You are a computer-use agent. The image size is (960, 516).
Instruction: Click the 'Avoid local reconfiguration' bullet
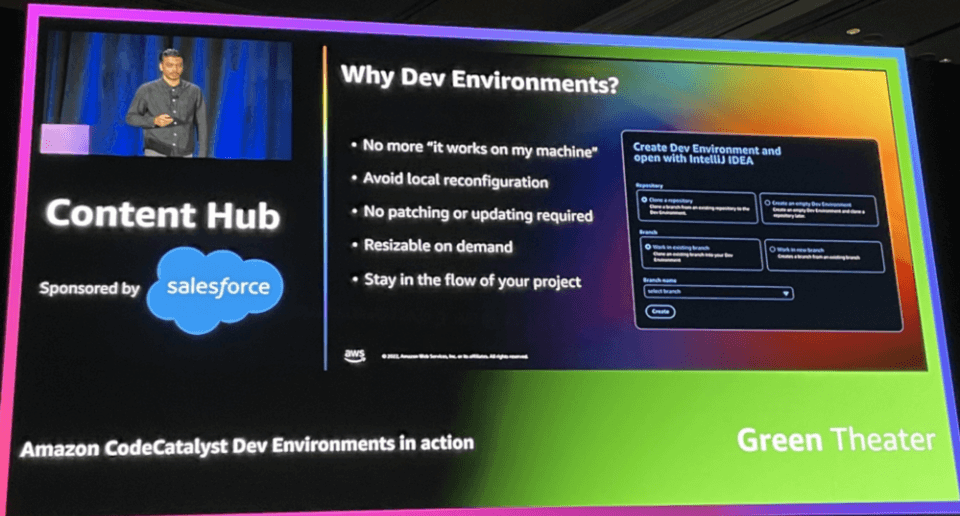coord(456,181)
